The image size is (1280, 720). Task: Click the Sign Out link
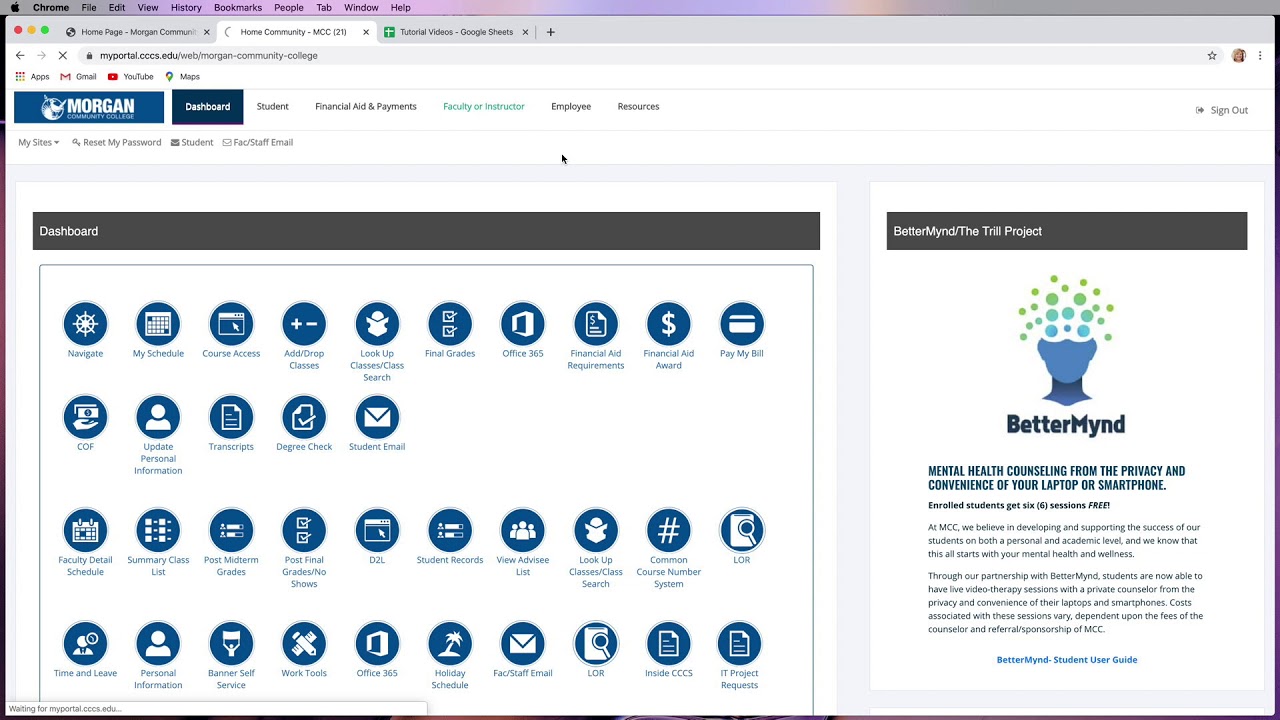tap(1222, 110)
